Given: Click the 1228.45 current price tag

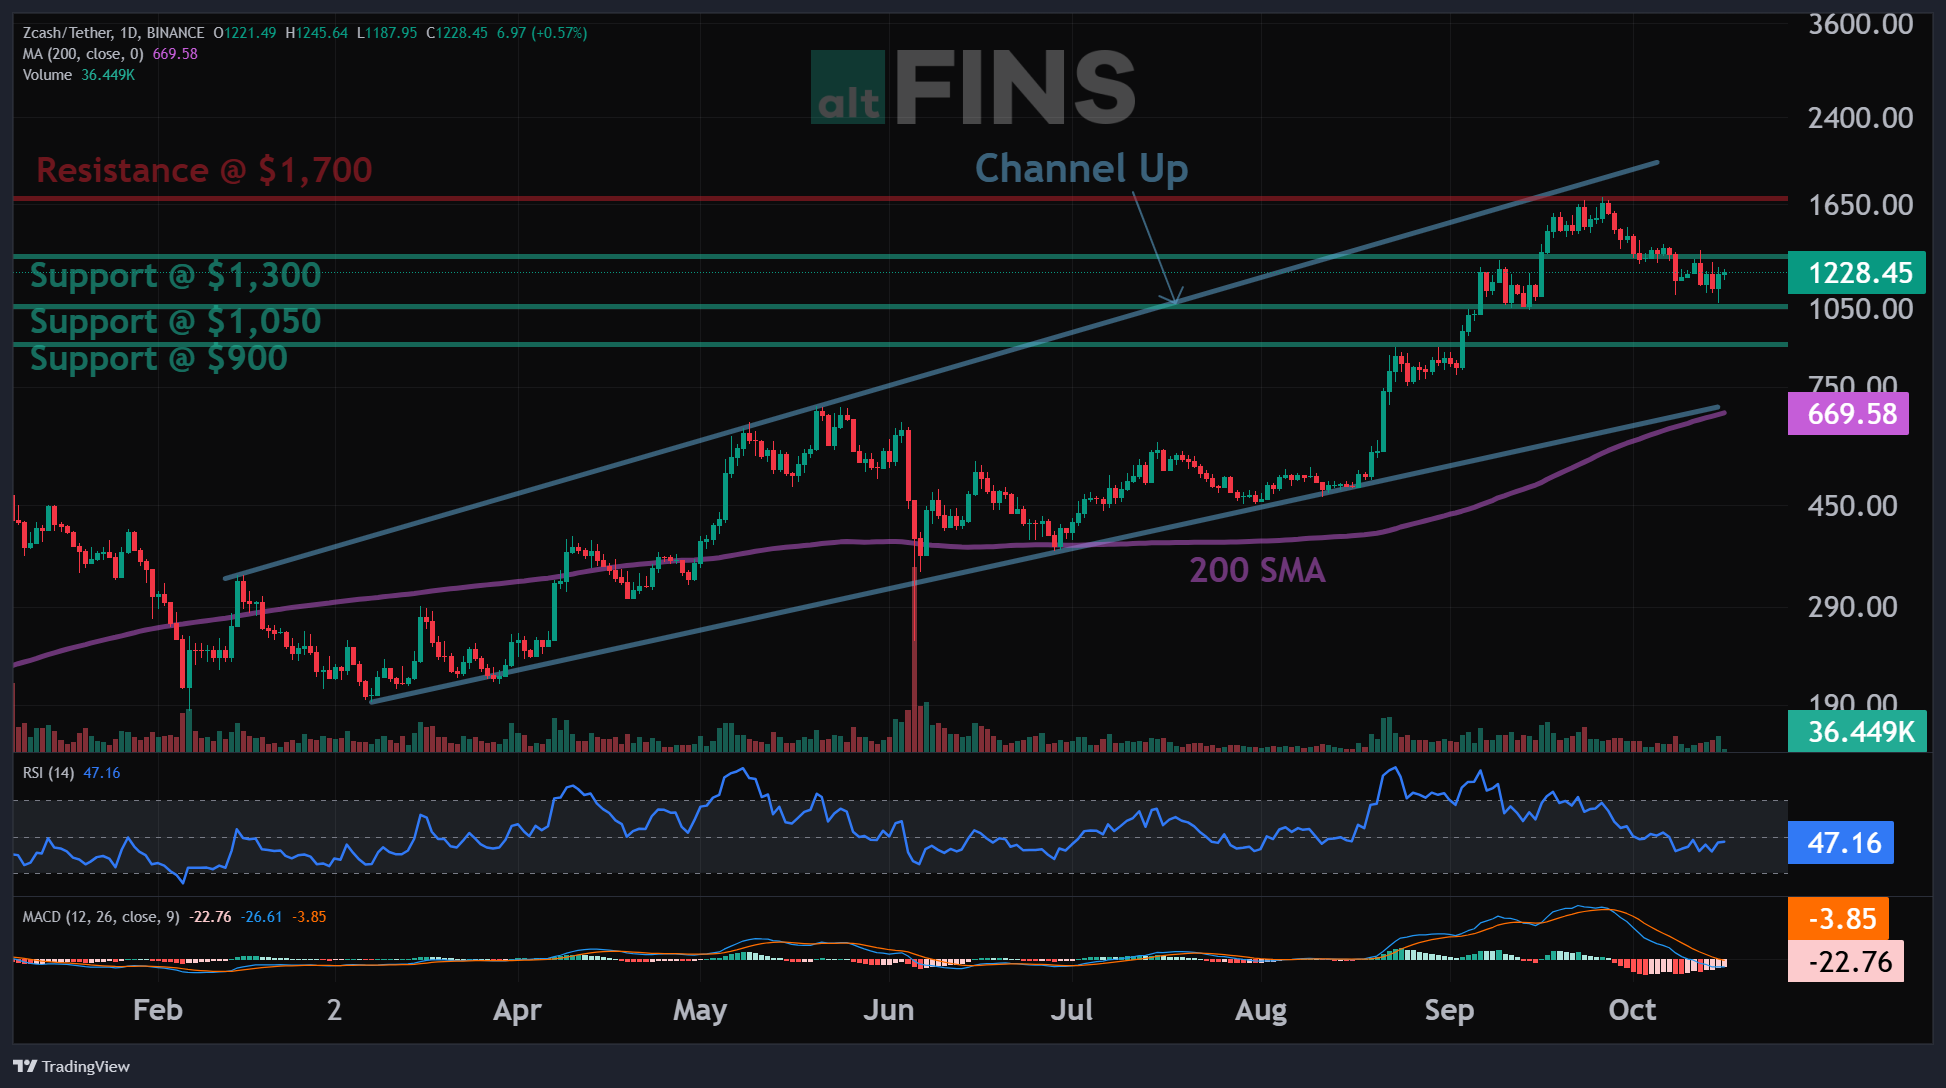Looking at the screenshot, I should pos(1856,272).
